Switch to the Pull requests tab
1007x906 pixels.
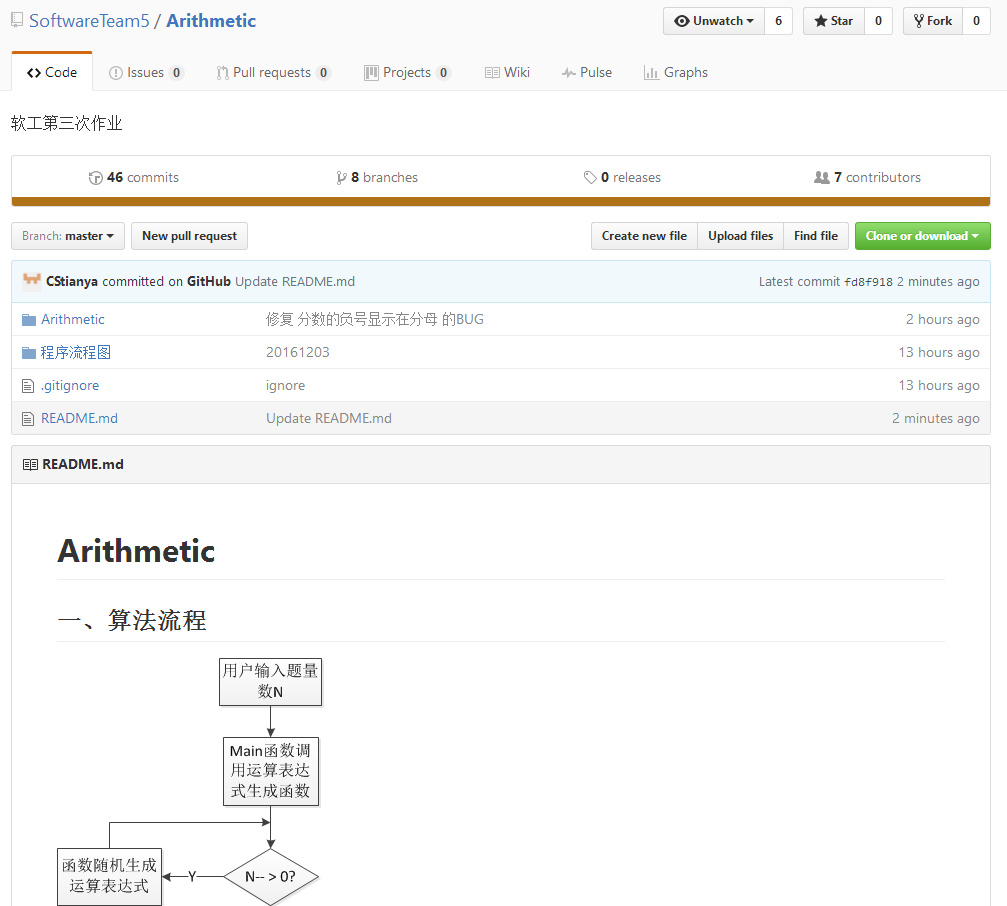[x=273, y=73]
